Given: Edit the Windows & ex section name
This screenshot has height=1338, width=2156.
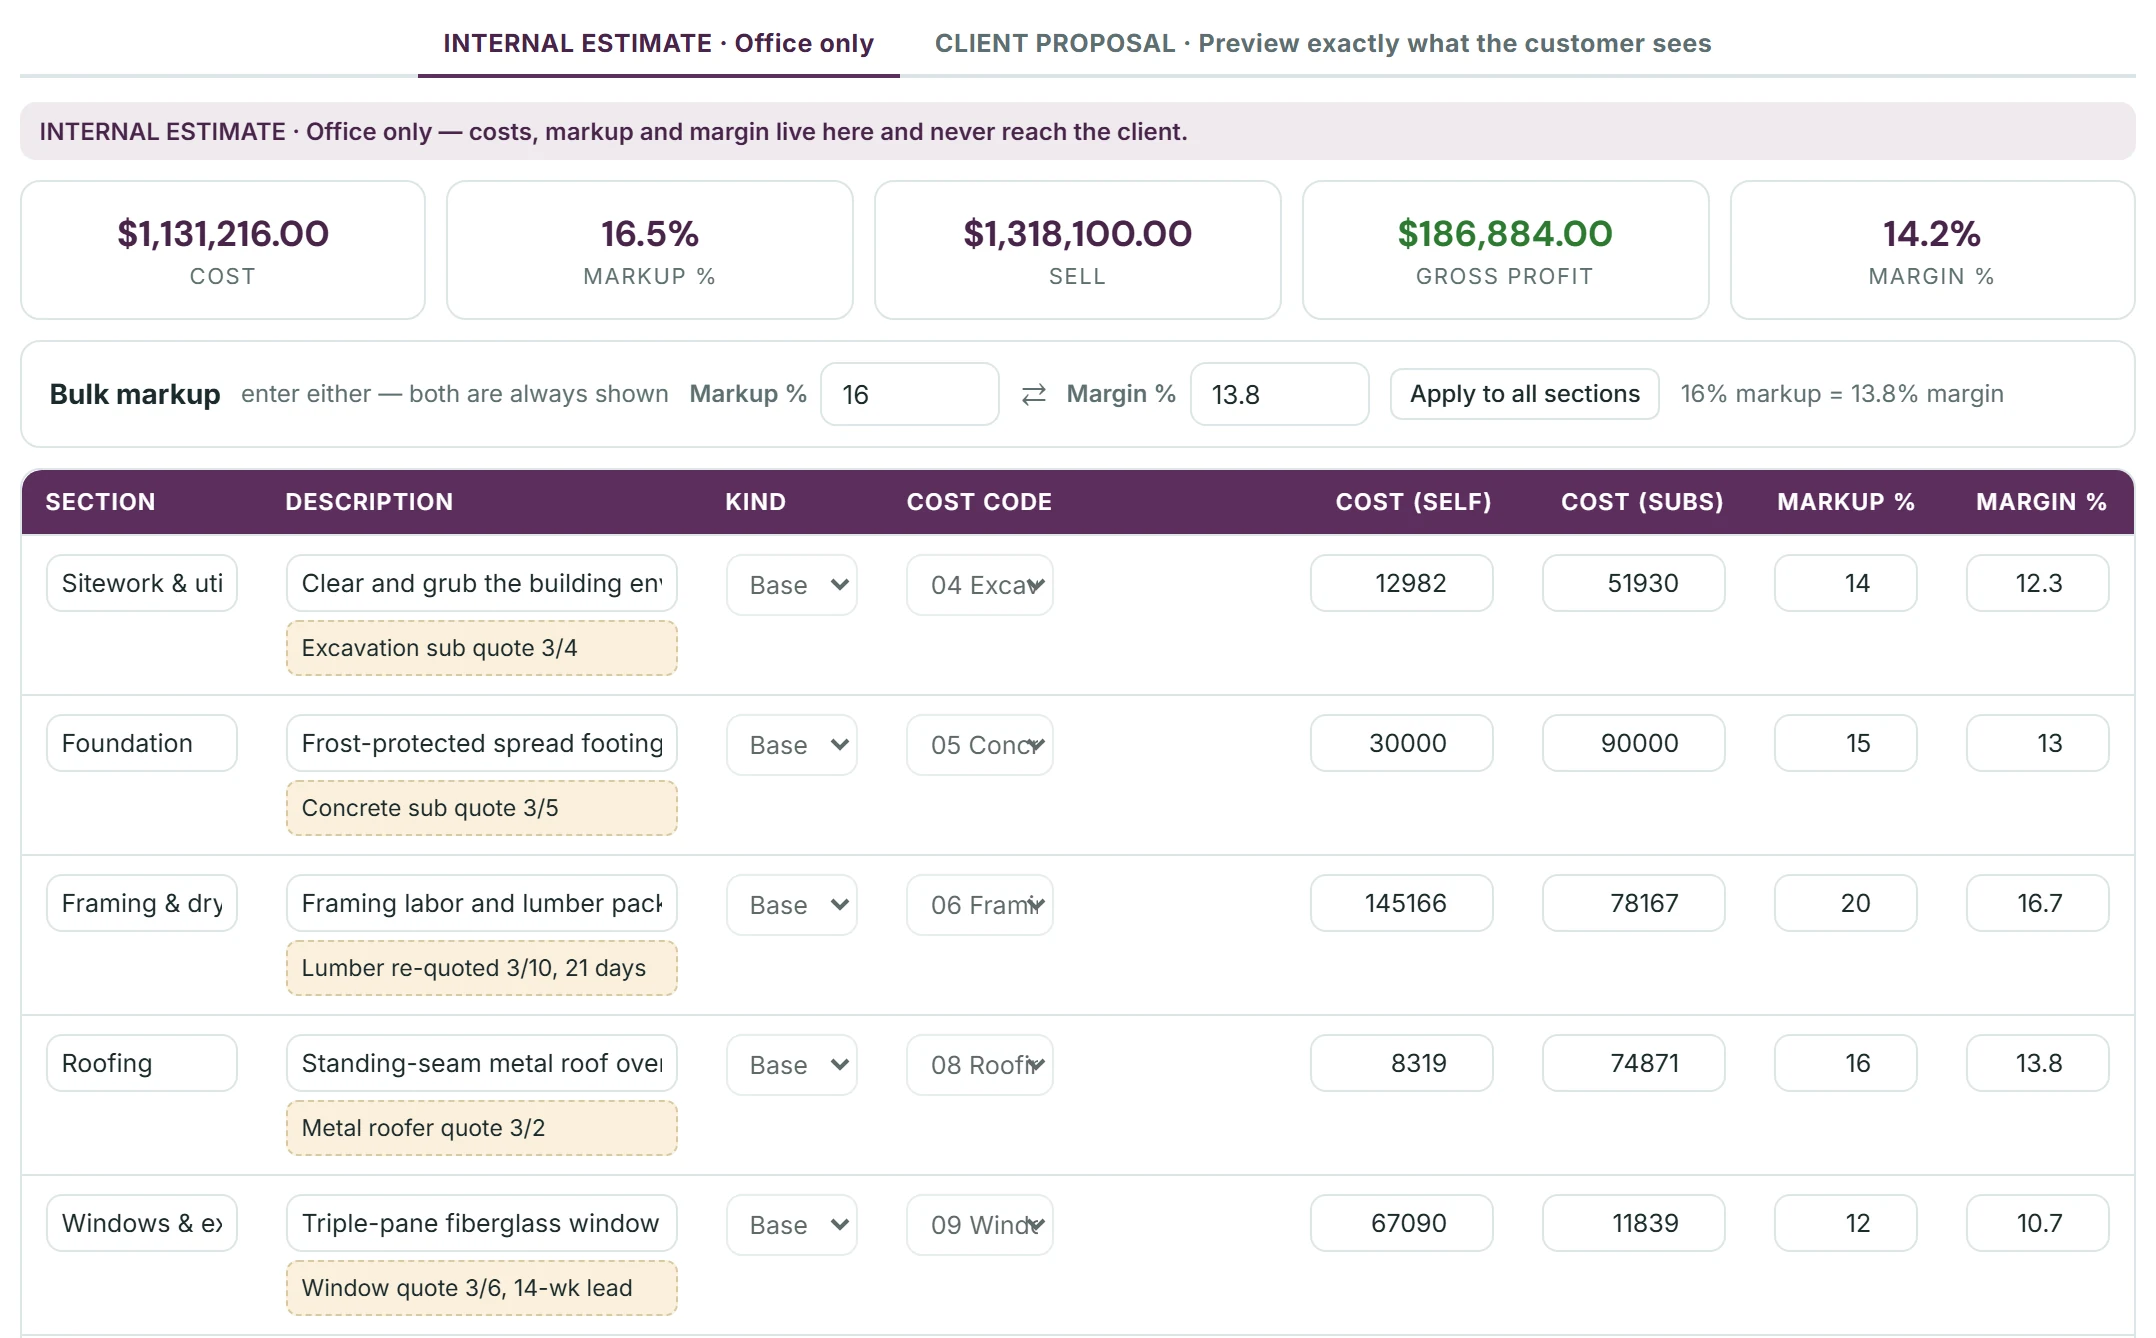Looking at the screenshot, I should click(x=142, y=1223).
